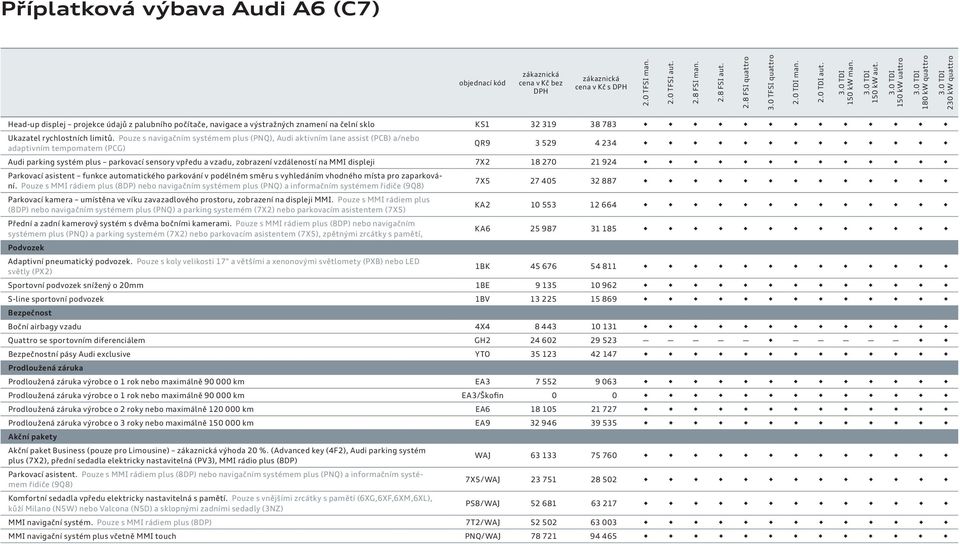Select 'S-line sportovní podvozek' row
Viewport: 960px width, 544px height.
click(56, 299)
